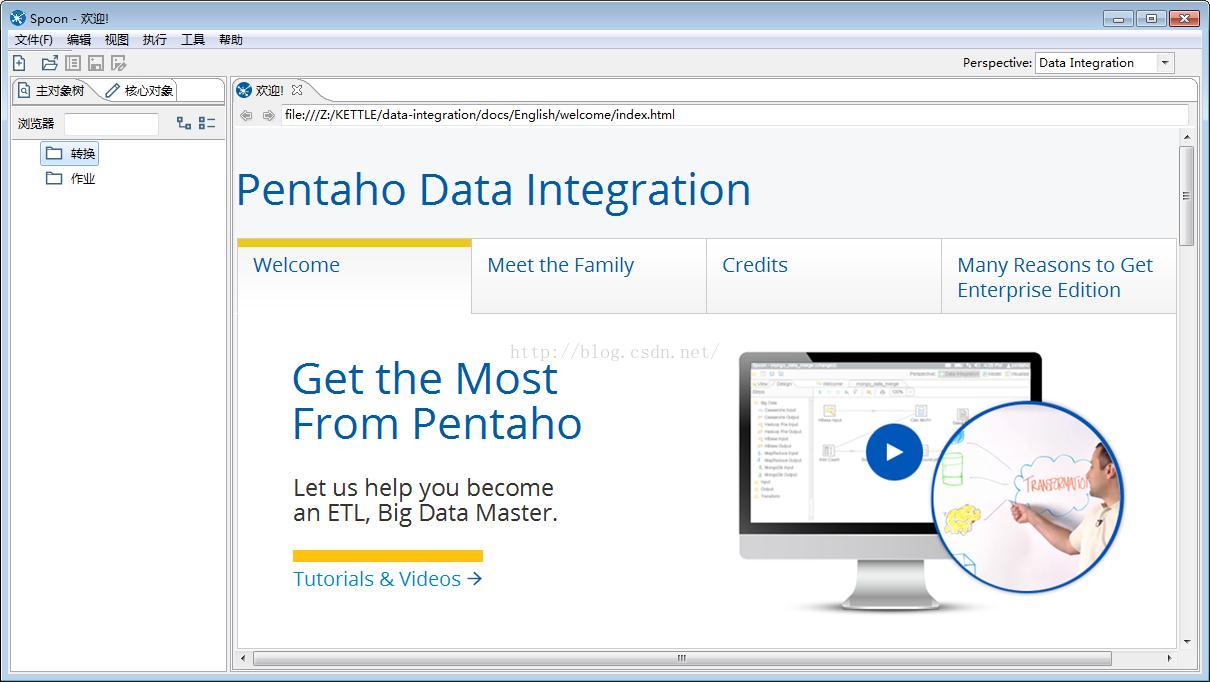Click the file URL address field
The height and width of the screenshot is (682, 1210).
click(x=734, y=115)
